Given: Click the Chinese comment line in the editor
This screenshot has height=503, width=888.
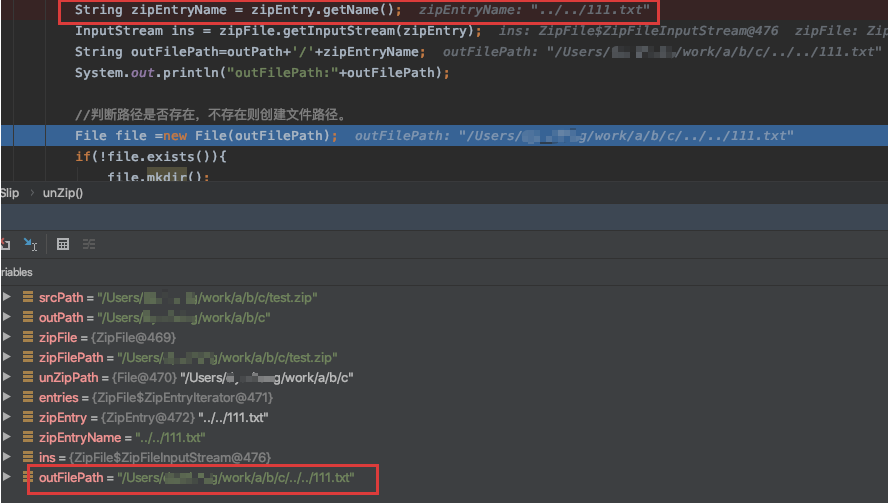Looking at the screenshot, I should coord(210,115).
